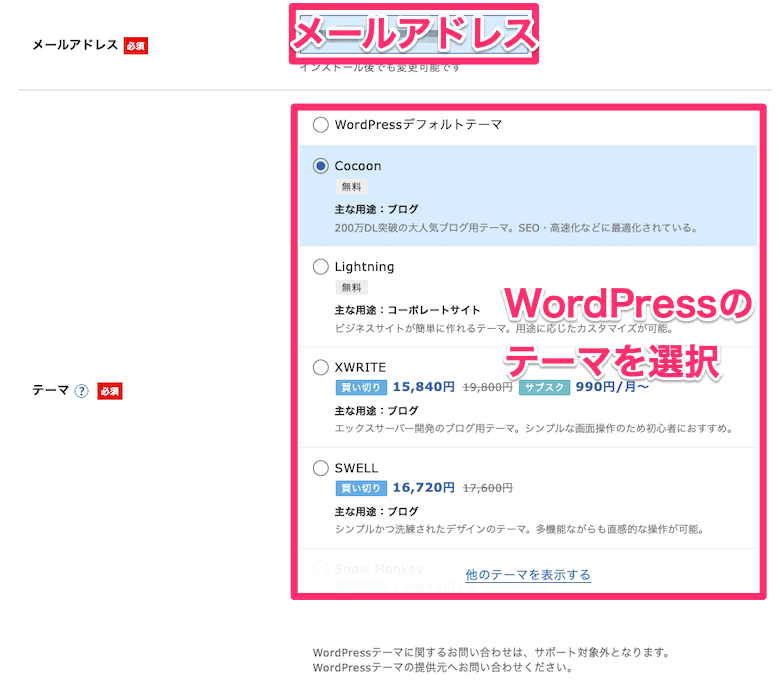This screenshot has width=780, height=689.
Task: Click the struck-through 17,600円 price
Action: pos(488,488)
